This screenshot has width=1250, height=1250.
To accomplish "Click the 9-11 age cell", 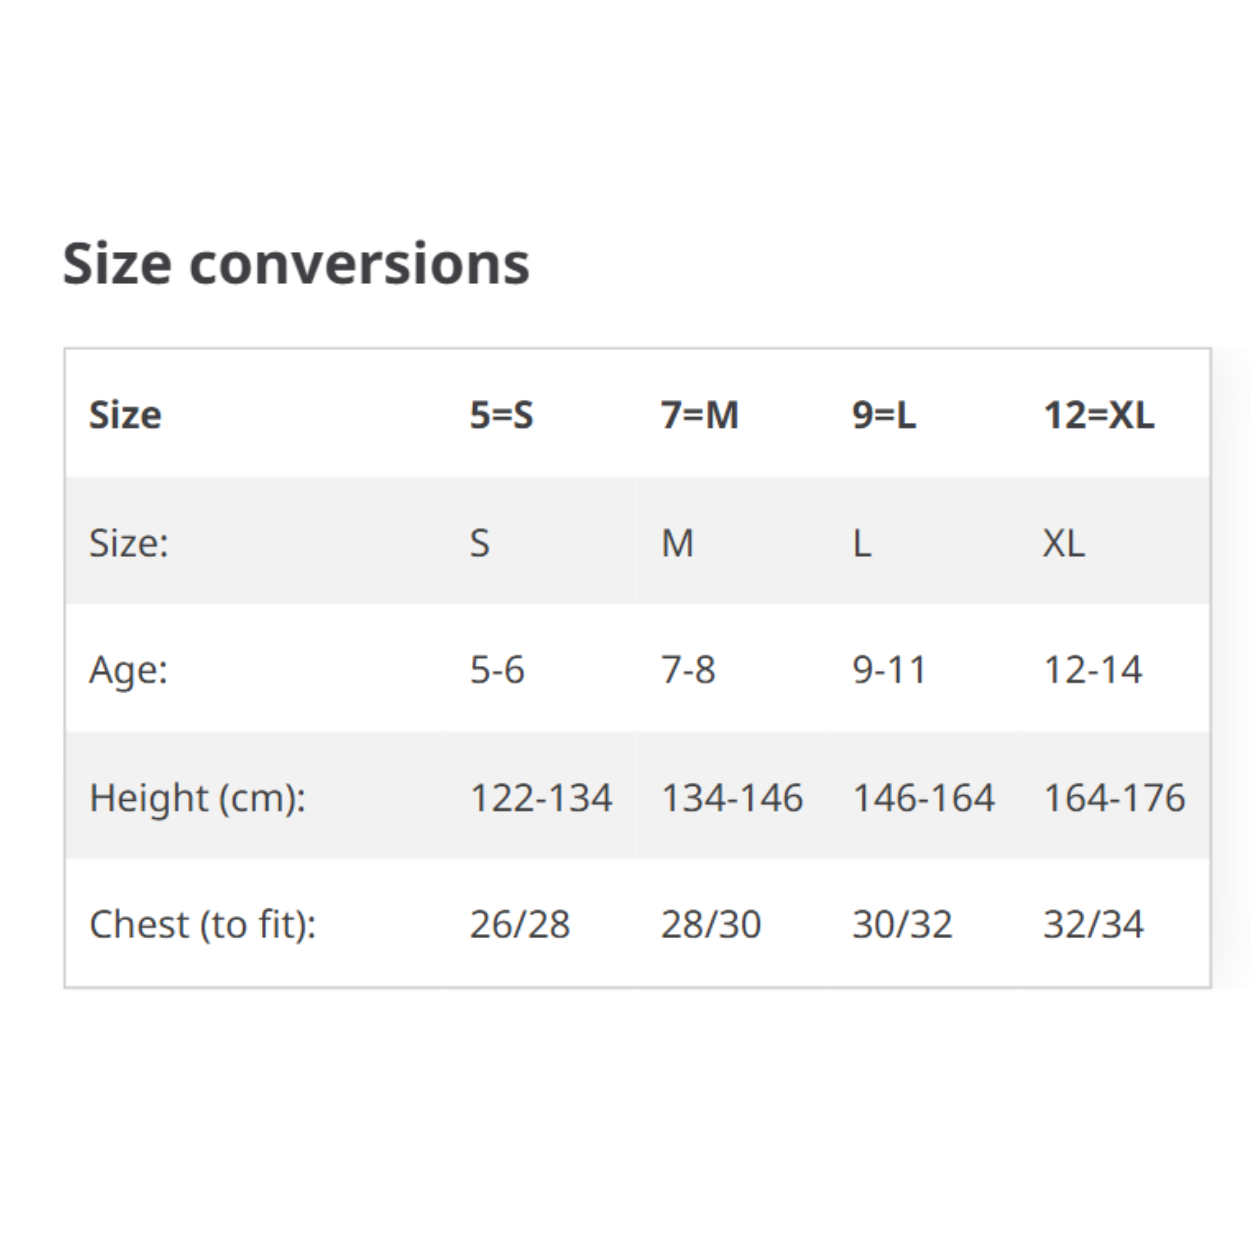I will (x=889, y=670).
